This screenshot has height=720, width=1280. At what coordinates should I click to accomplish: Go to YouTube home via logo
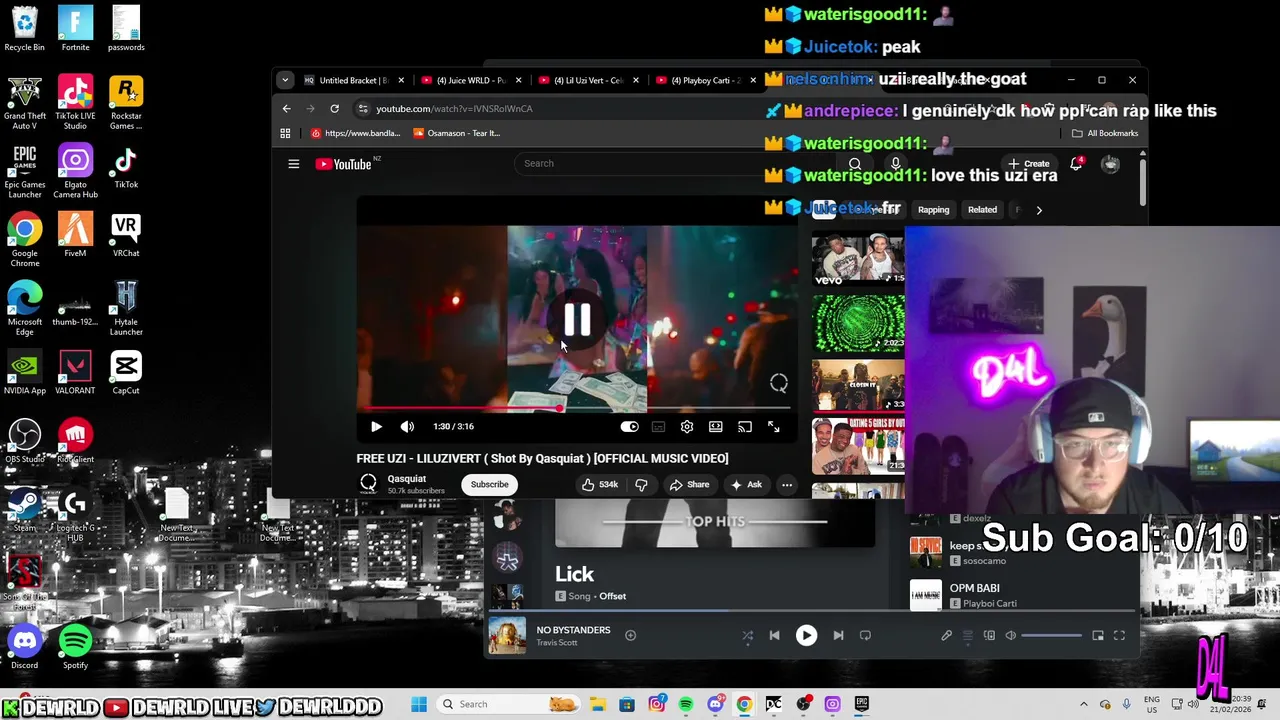pyautogui.click(x=344, y=164)
